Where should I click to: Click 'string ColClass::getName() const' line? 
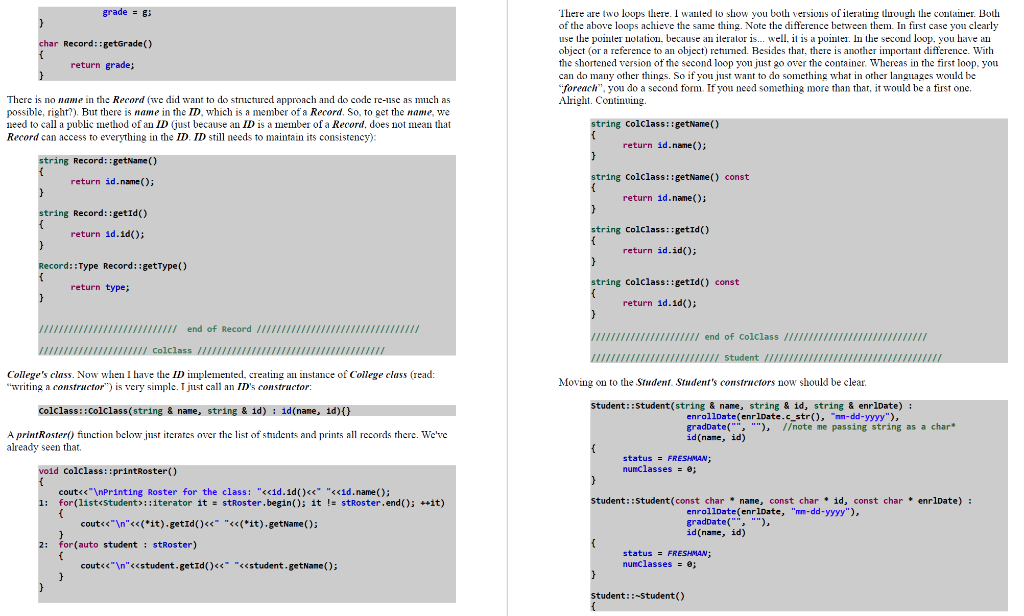[x=670, y=177]
